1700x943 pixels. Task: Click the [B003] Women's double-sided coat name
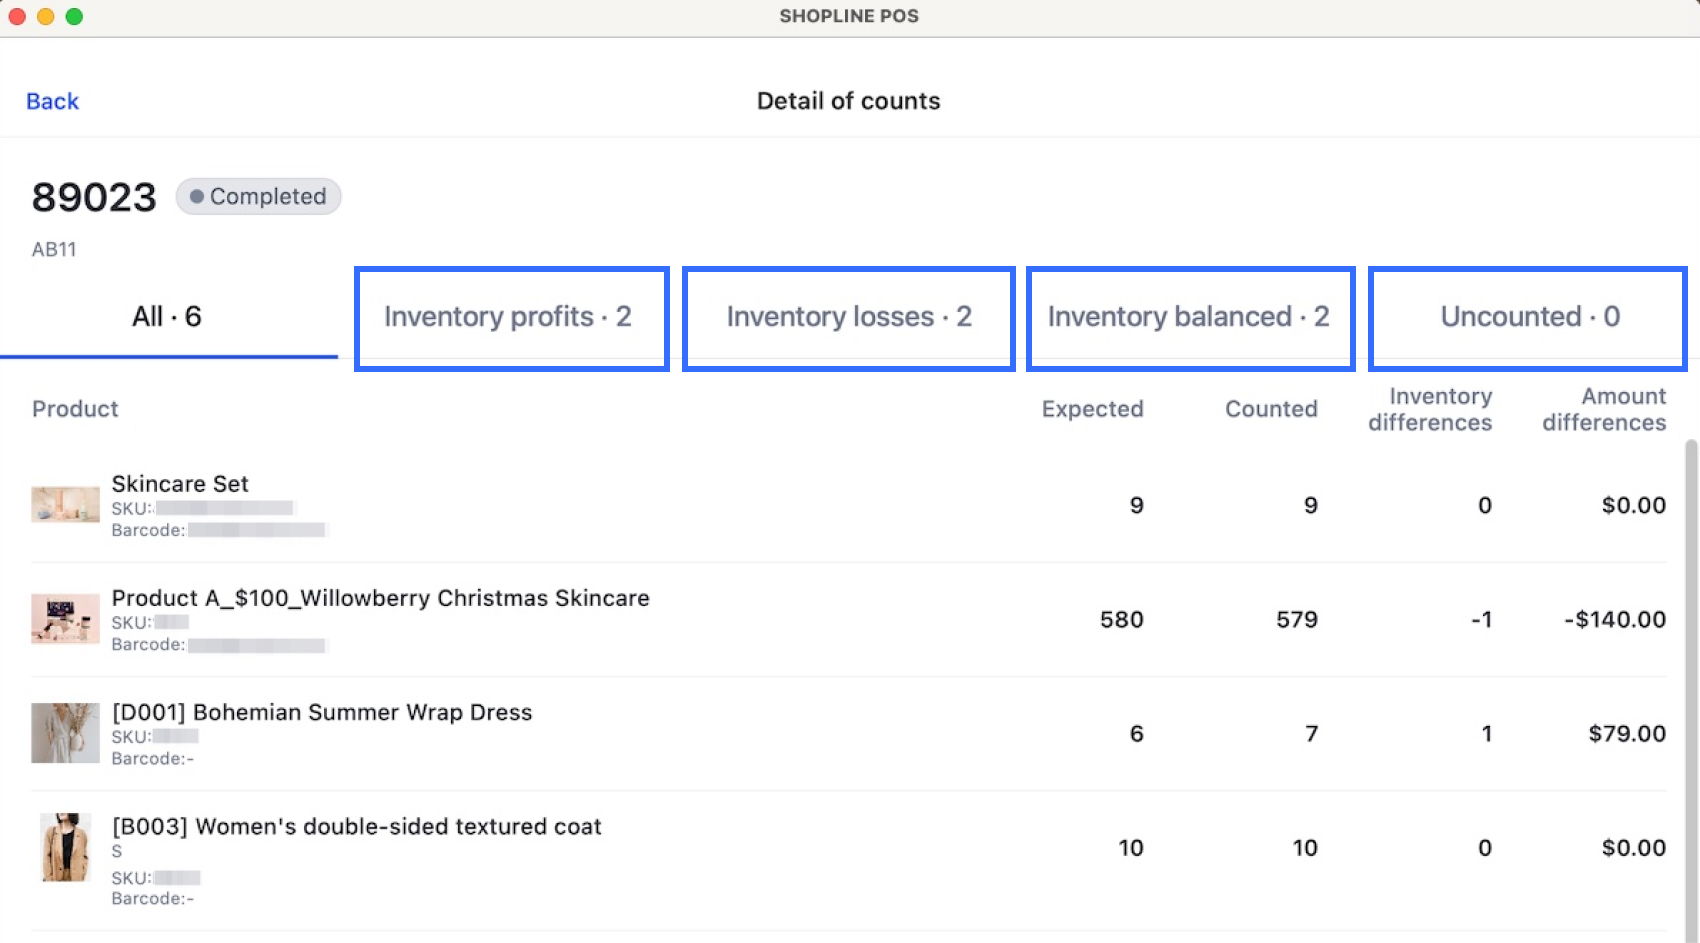pyautogui.click(x=356, y=826)
